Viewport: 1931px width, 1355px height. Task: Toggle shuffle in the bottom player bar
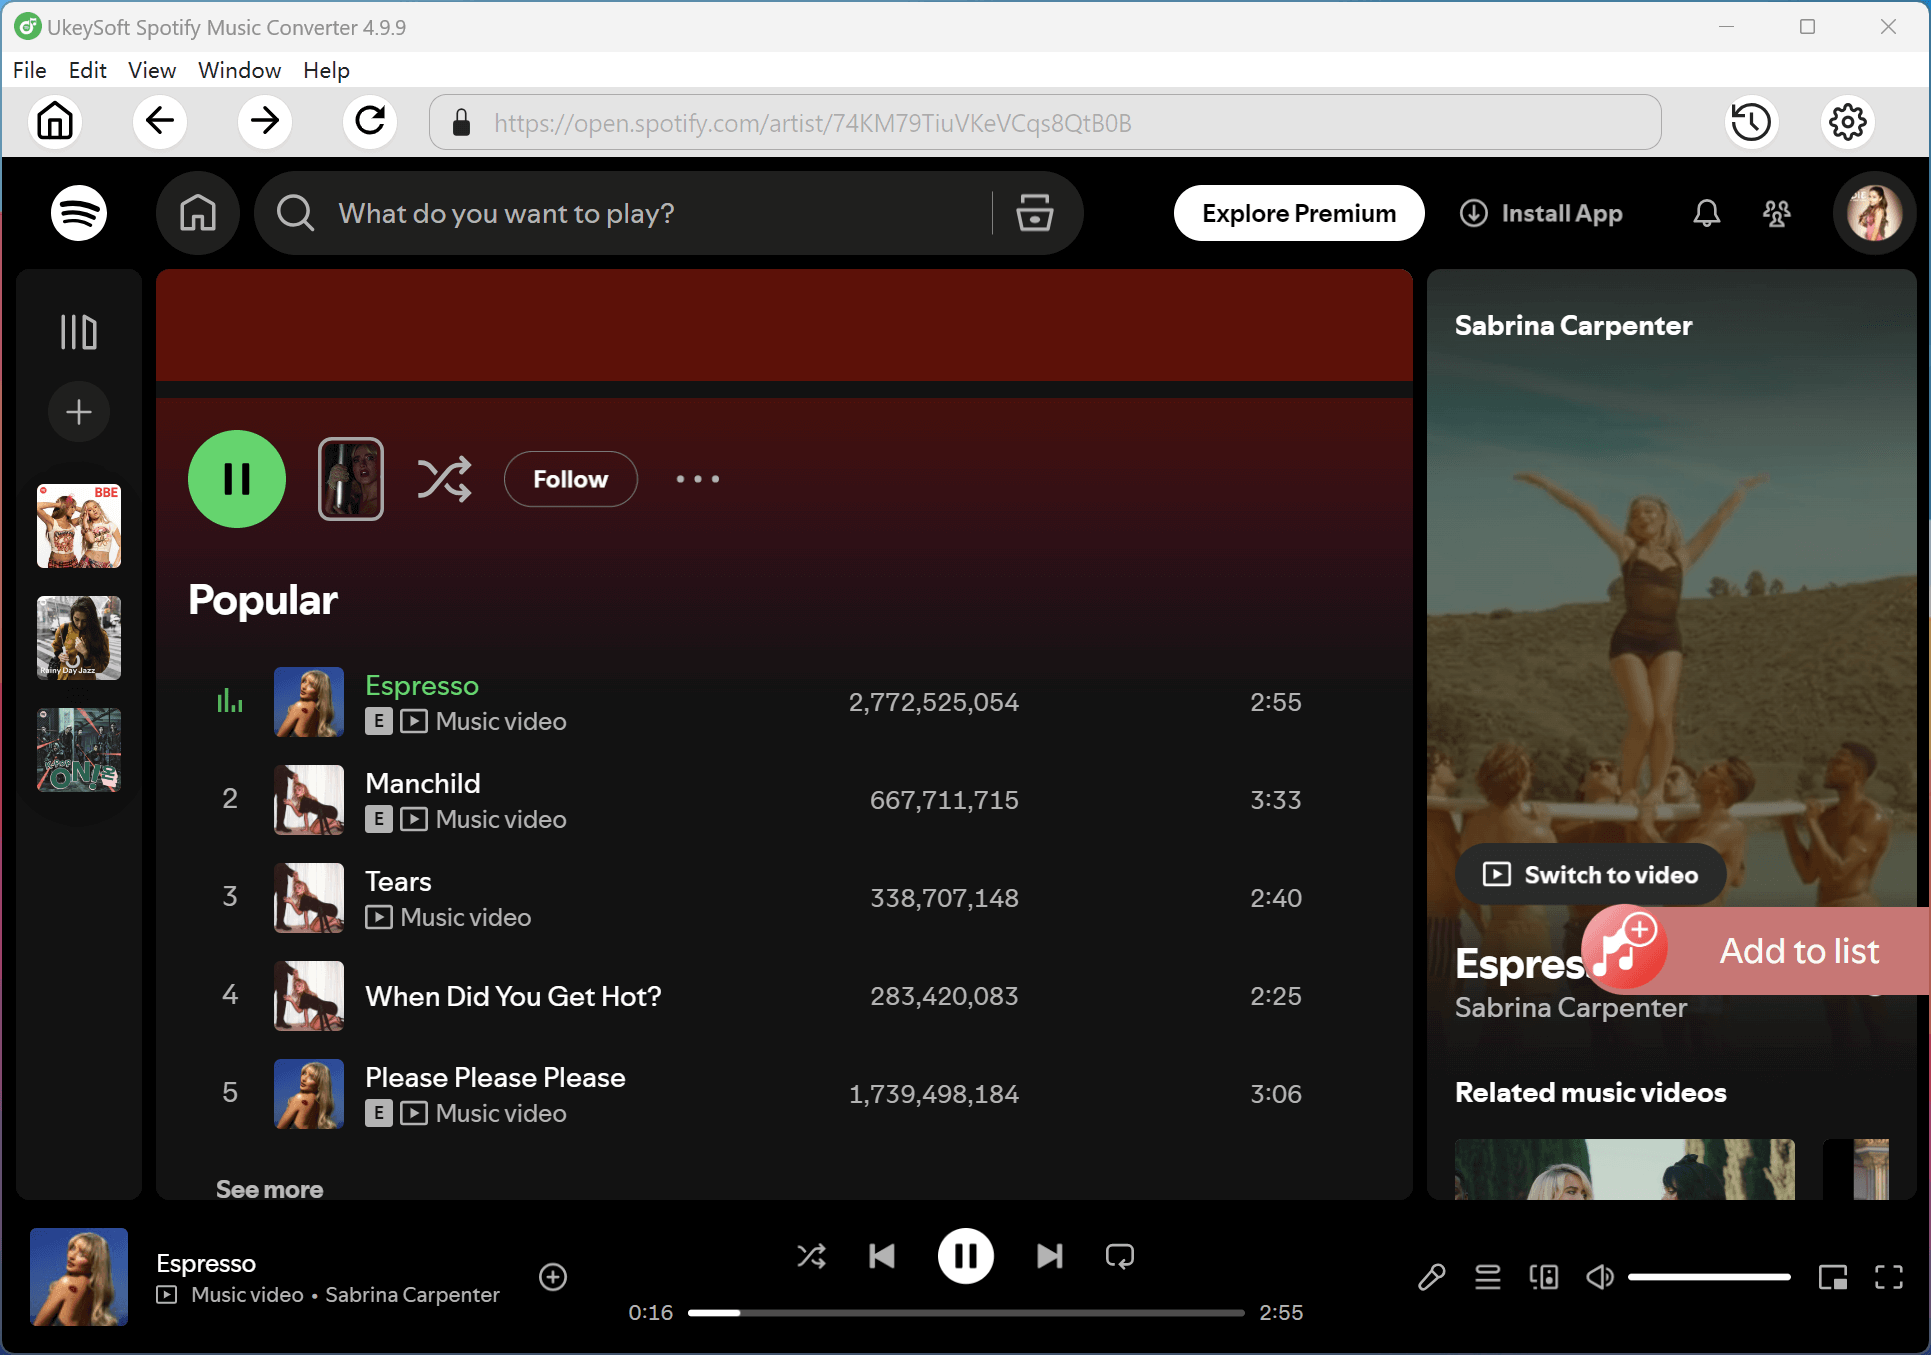click(x=811, y=1256)
